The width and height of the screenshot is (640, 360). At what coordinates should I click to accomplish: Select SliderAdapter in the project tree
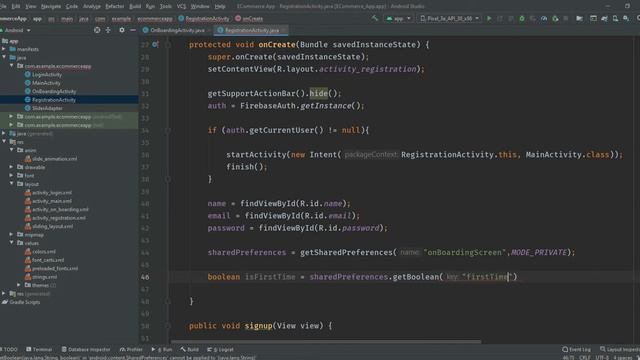click(x=47, y=108)
